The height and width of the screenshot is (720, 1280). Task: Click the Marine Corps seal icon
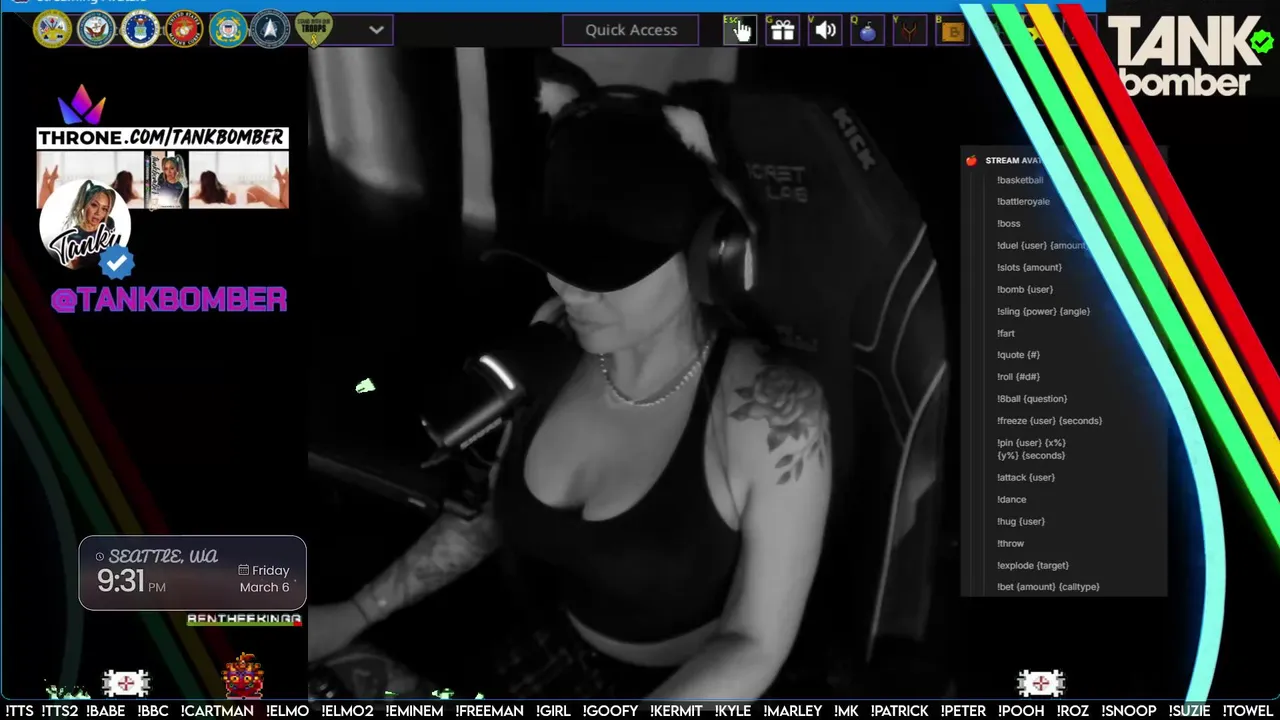pyautogui.click(x=184, y=29)
